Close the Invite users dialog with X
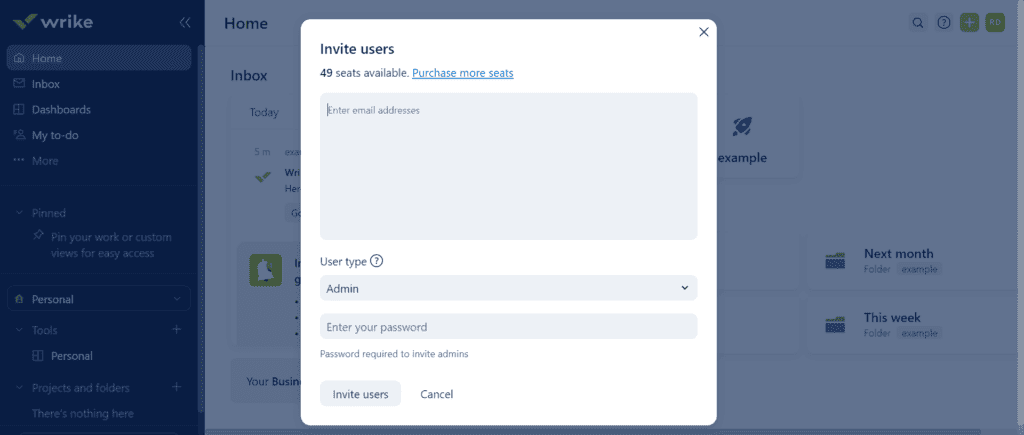 (703, 32)
